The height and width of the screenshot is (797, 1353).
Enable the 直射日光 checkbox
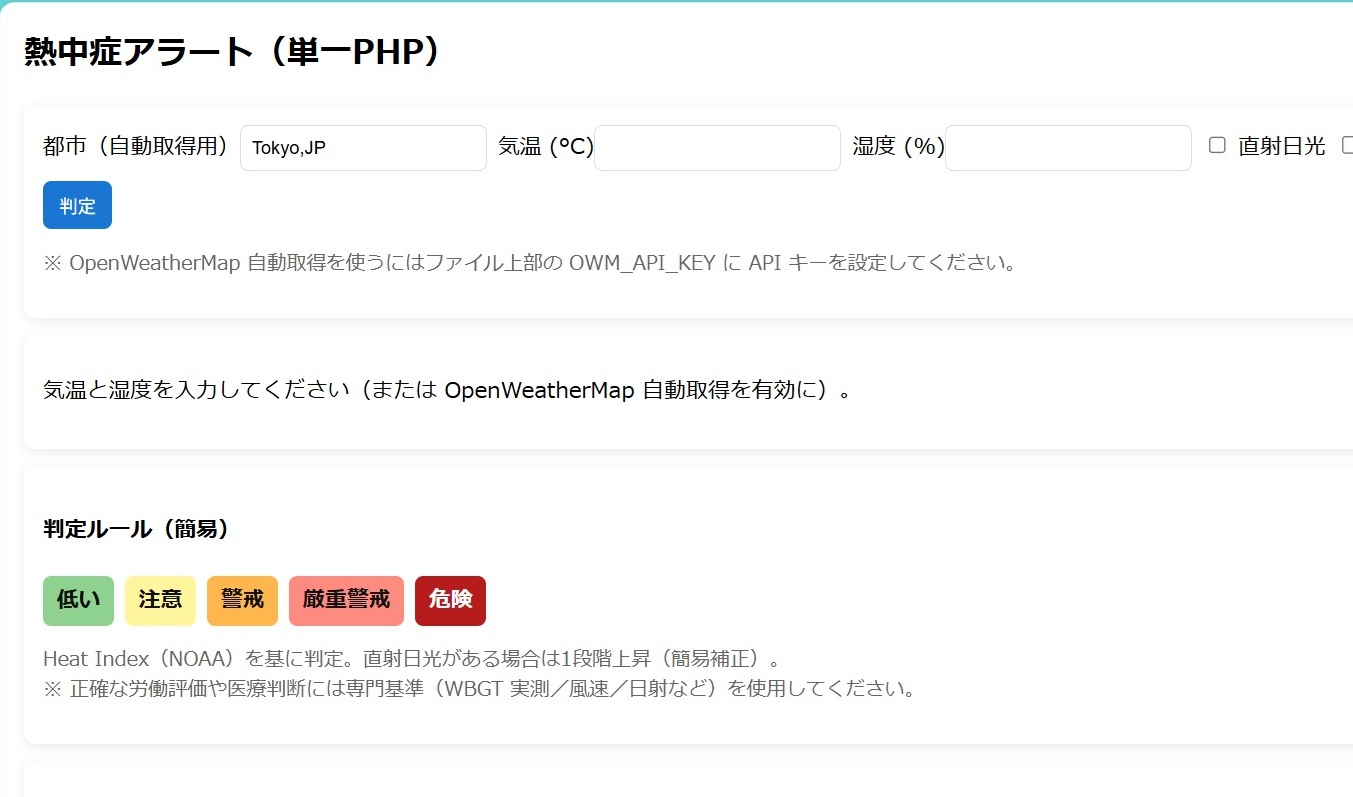(1217, 146)
